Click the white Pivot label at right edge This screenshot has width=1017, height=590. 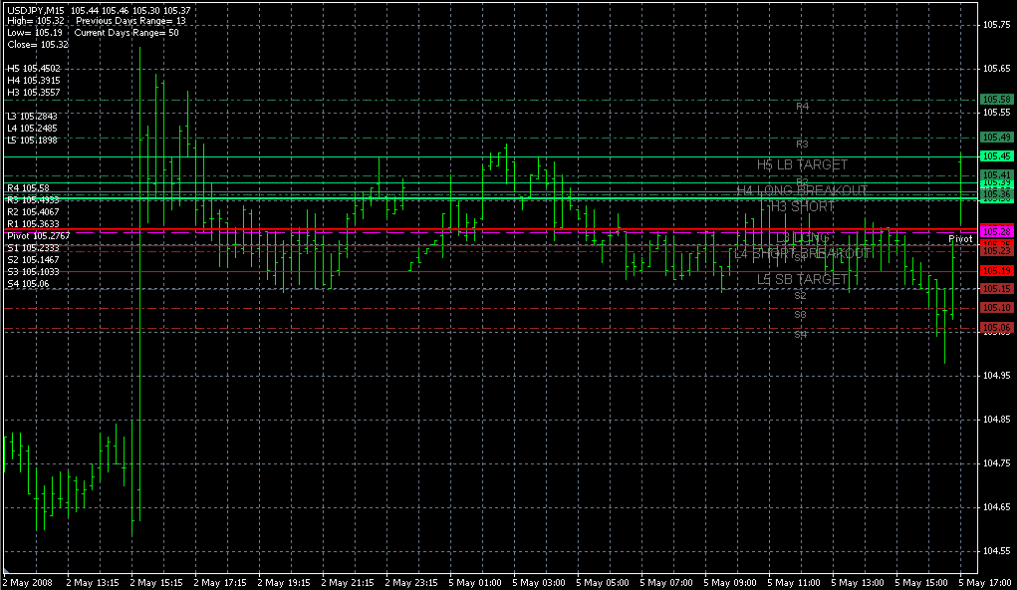click(x=960, y=240)
